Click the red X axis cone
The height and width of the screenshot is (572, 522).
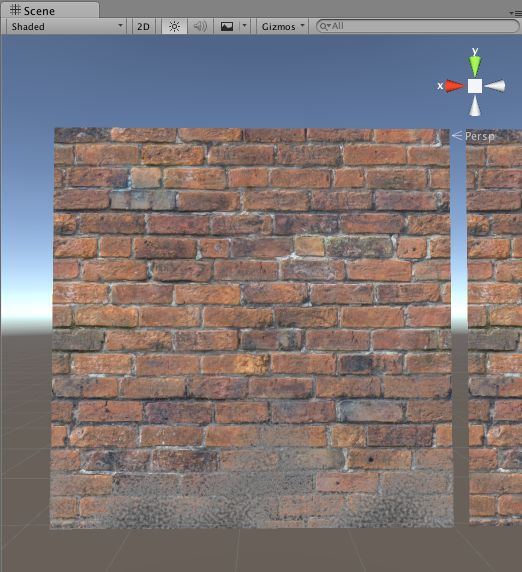coord(455,86)
